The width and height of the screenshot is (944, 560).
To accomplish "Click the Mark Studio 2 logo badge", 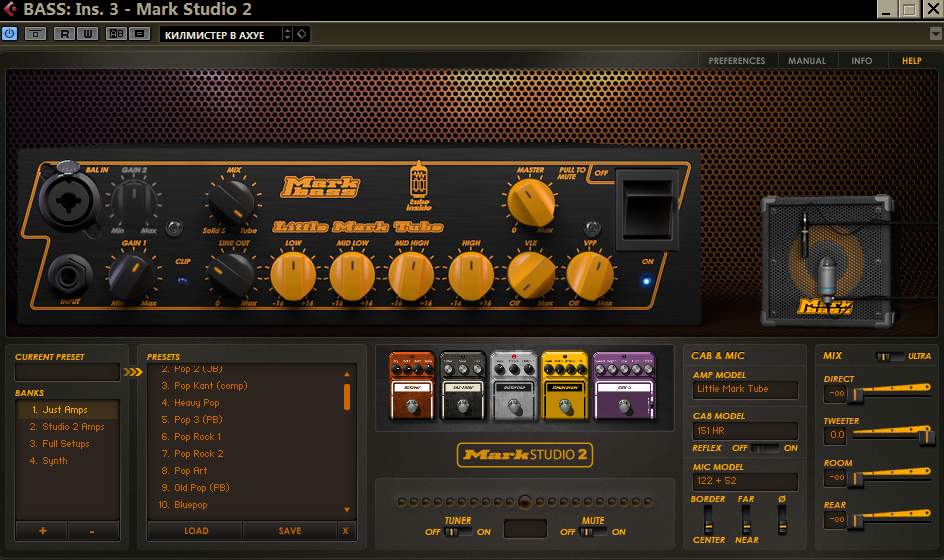I will [525, 455].
